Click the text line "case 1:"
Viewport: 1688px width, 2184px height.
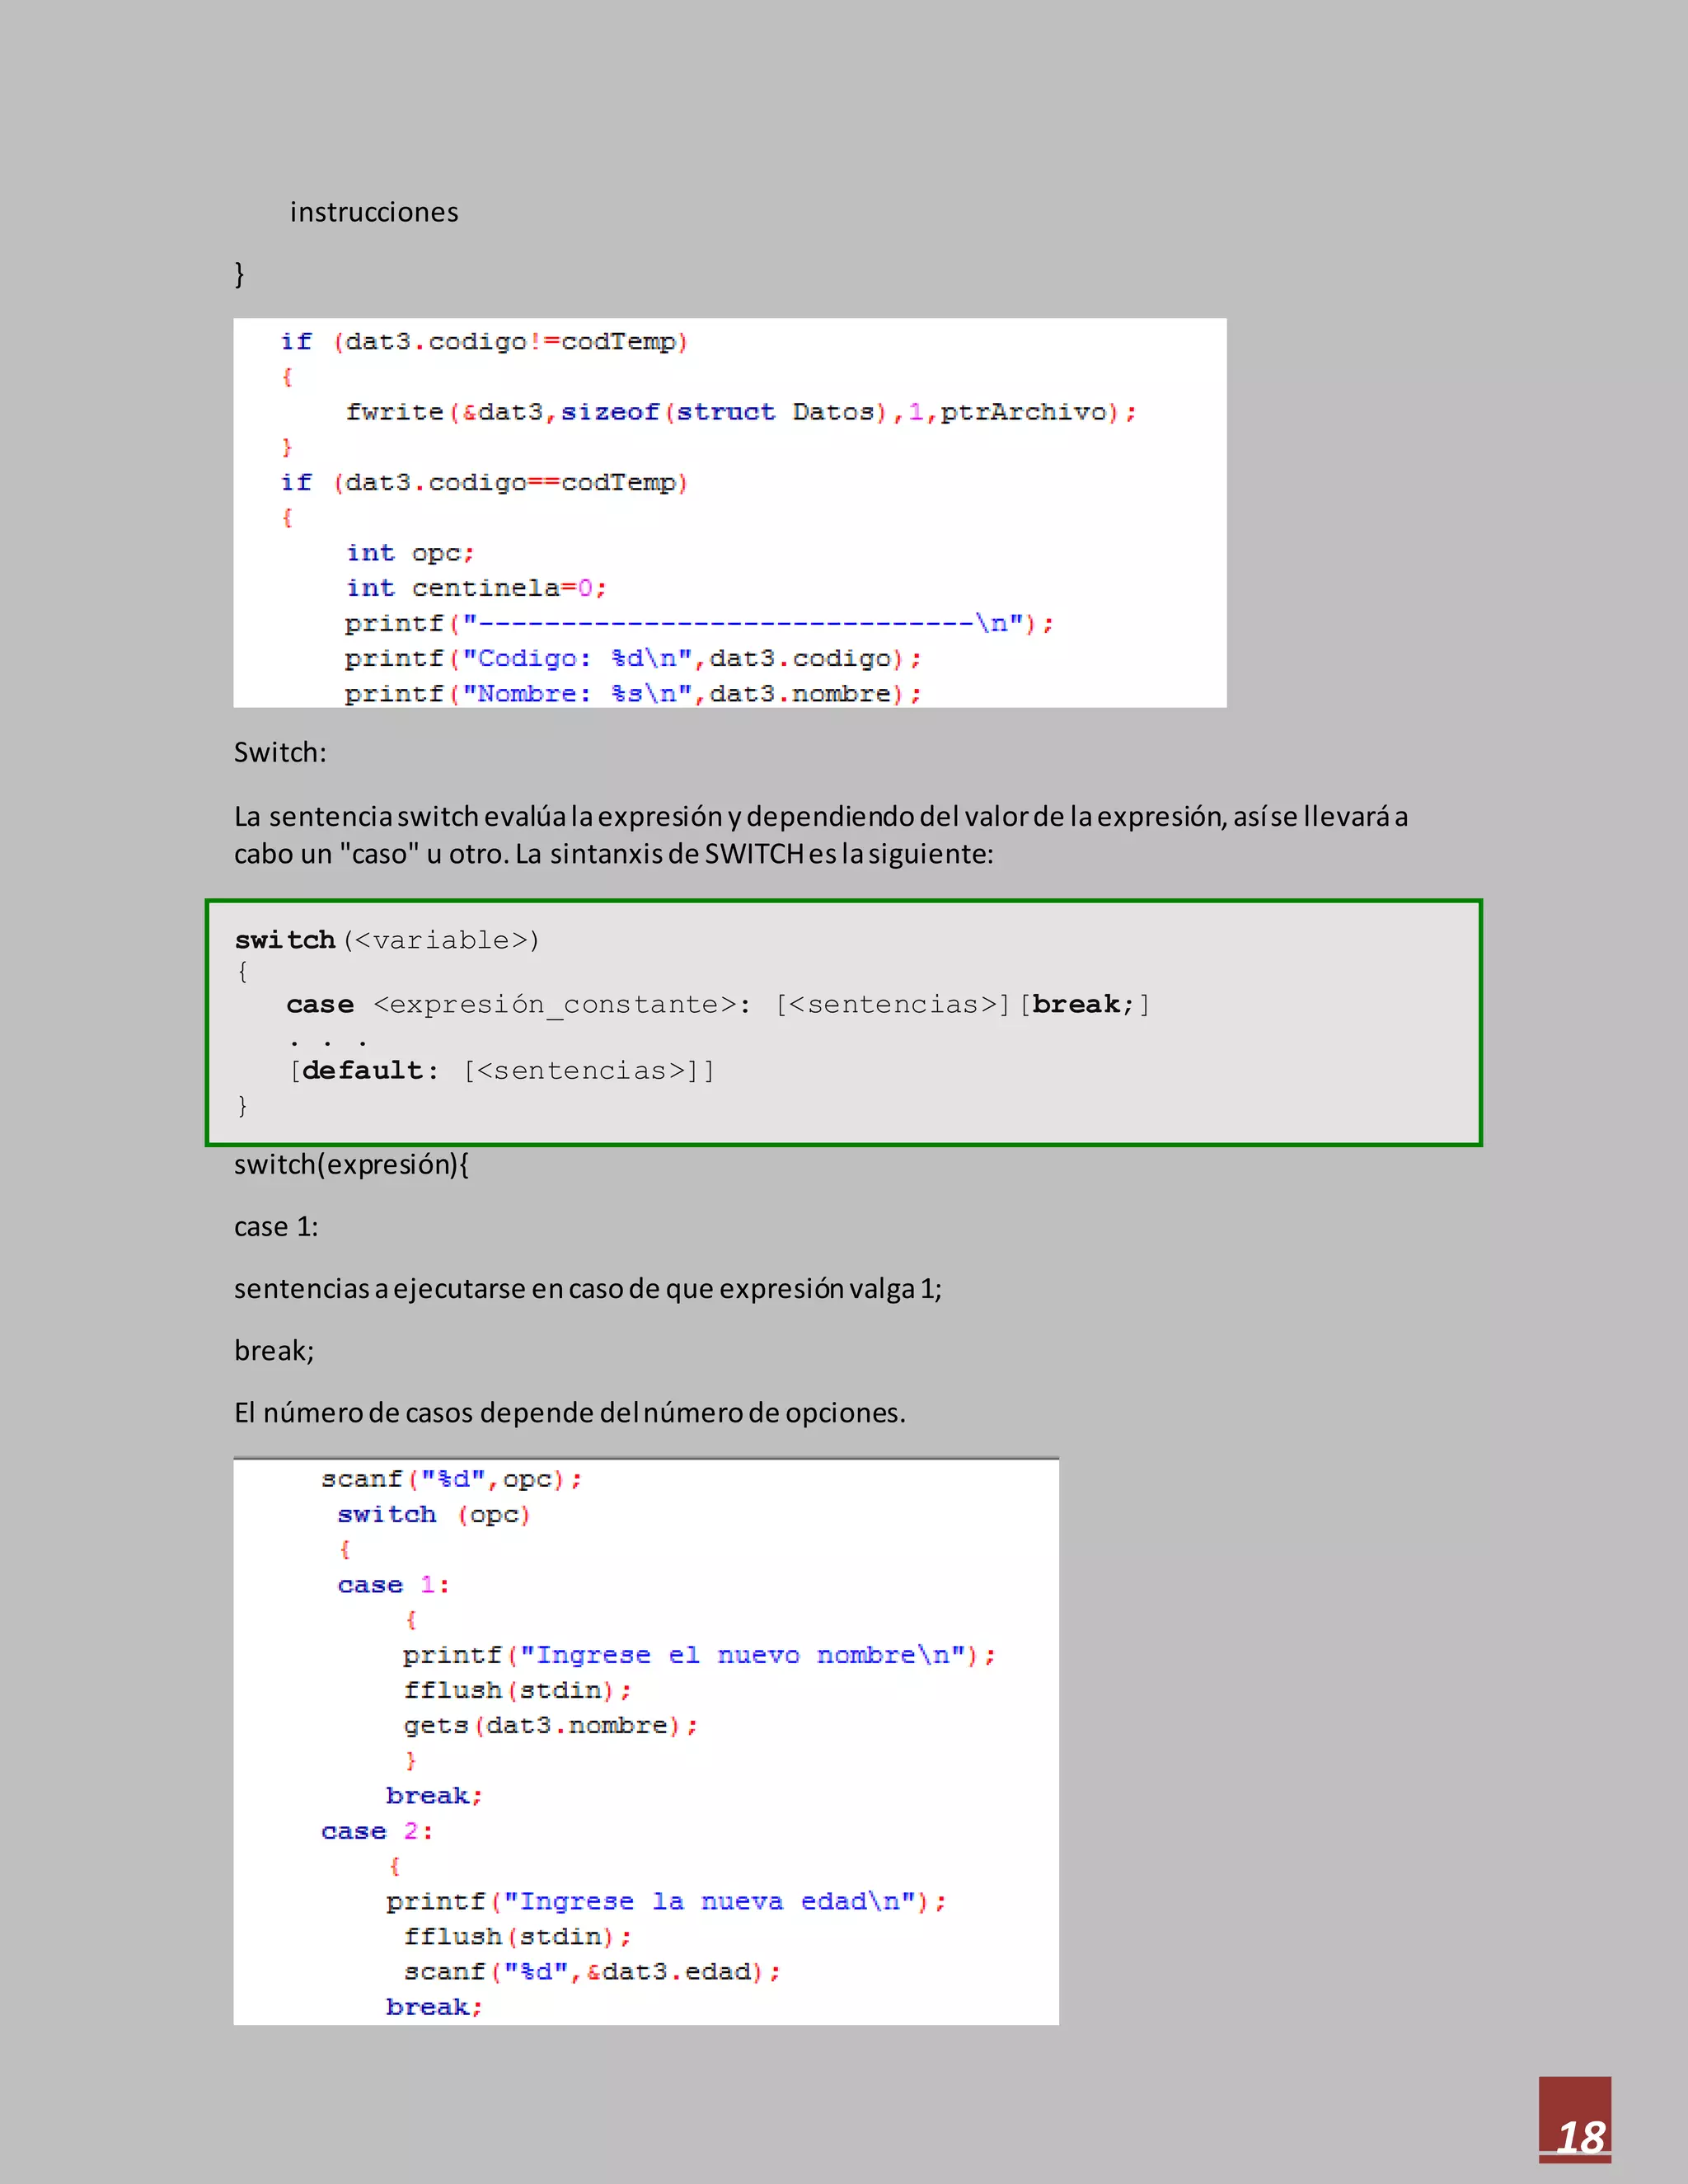[276, 1227]
